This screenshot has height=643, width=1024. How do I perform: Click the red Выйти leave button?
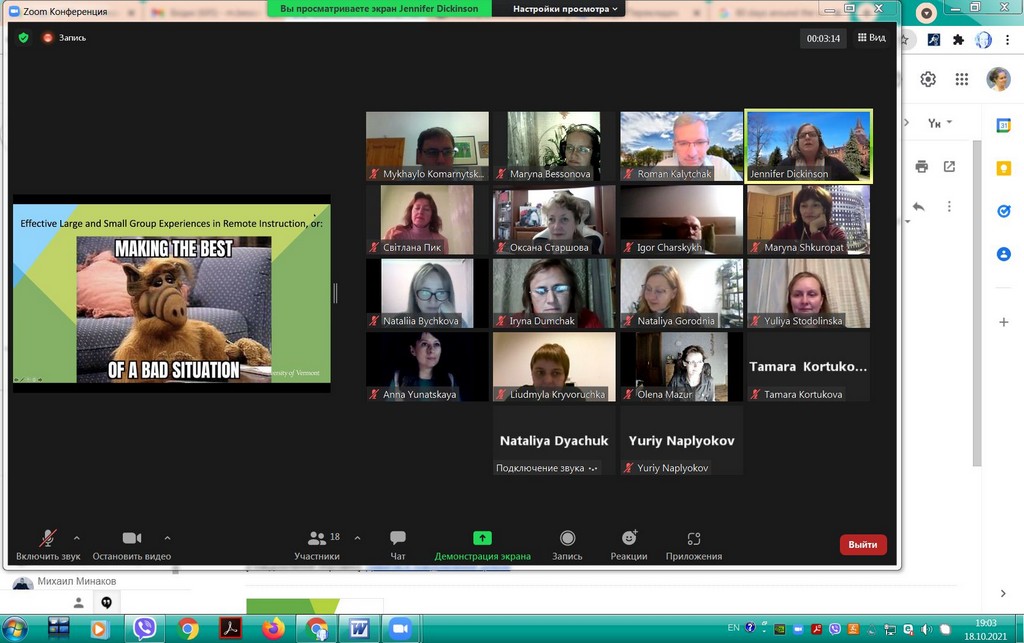pos(862,545)
